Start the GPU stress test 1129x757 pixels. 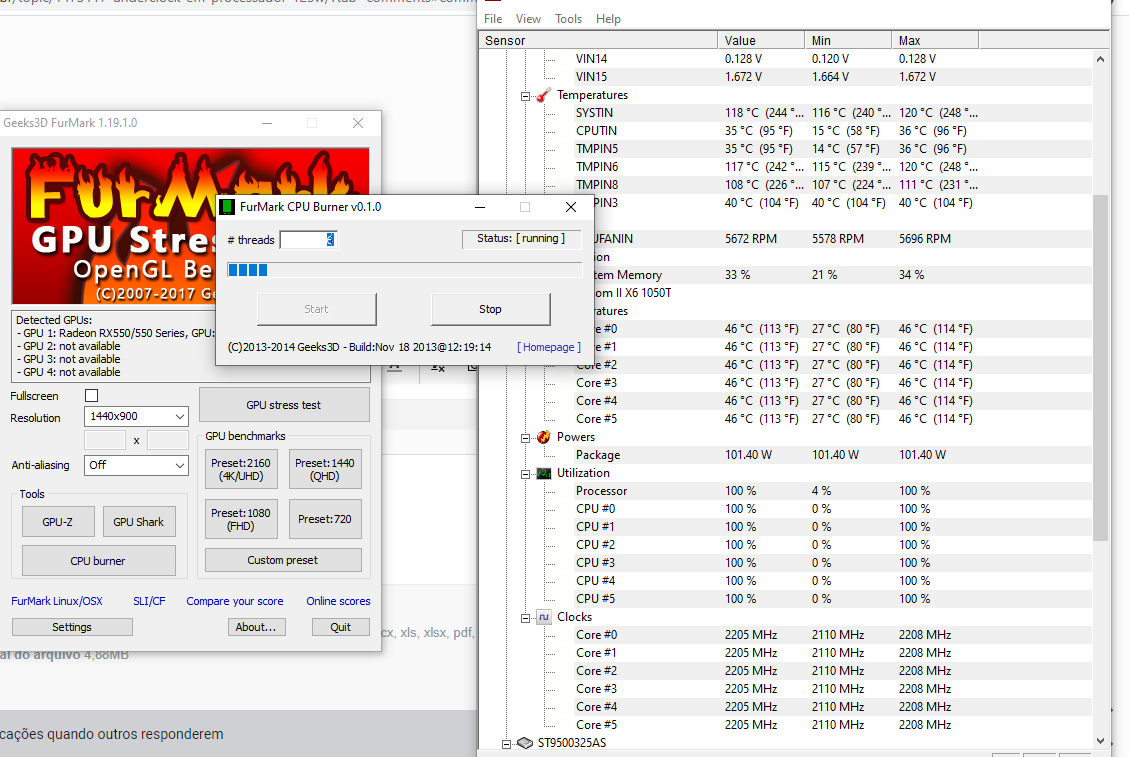coord(284,405)
